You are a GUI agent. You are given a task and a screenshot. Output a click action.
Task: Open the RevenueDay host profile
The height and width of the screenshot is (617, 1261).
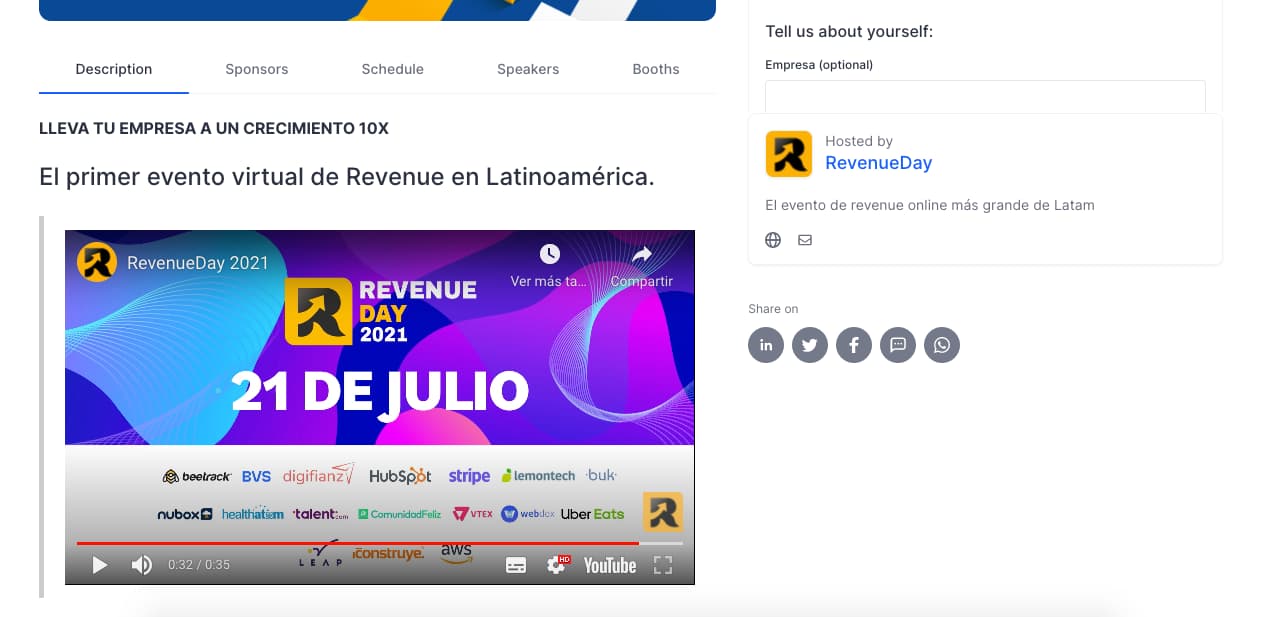point(878,162)
